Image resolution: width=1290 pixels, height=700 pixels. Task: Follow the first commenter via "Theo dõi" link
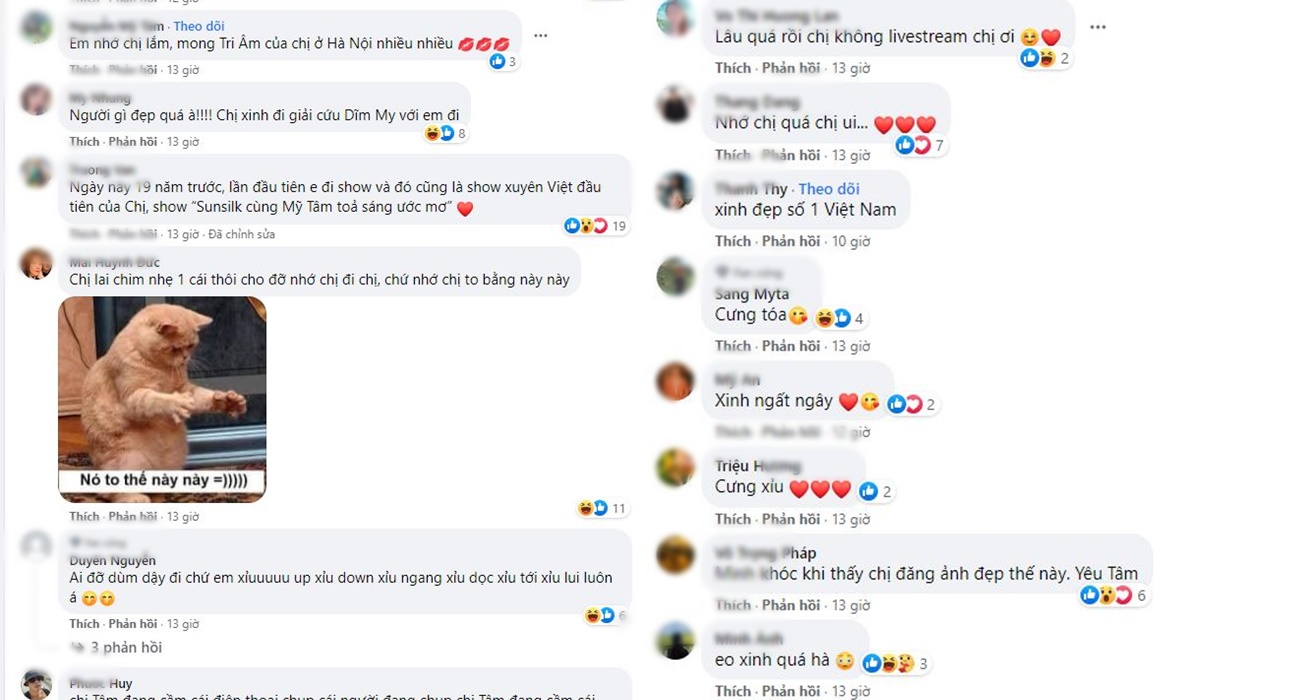coord(199,25)
